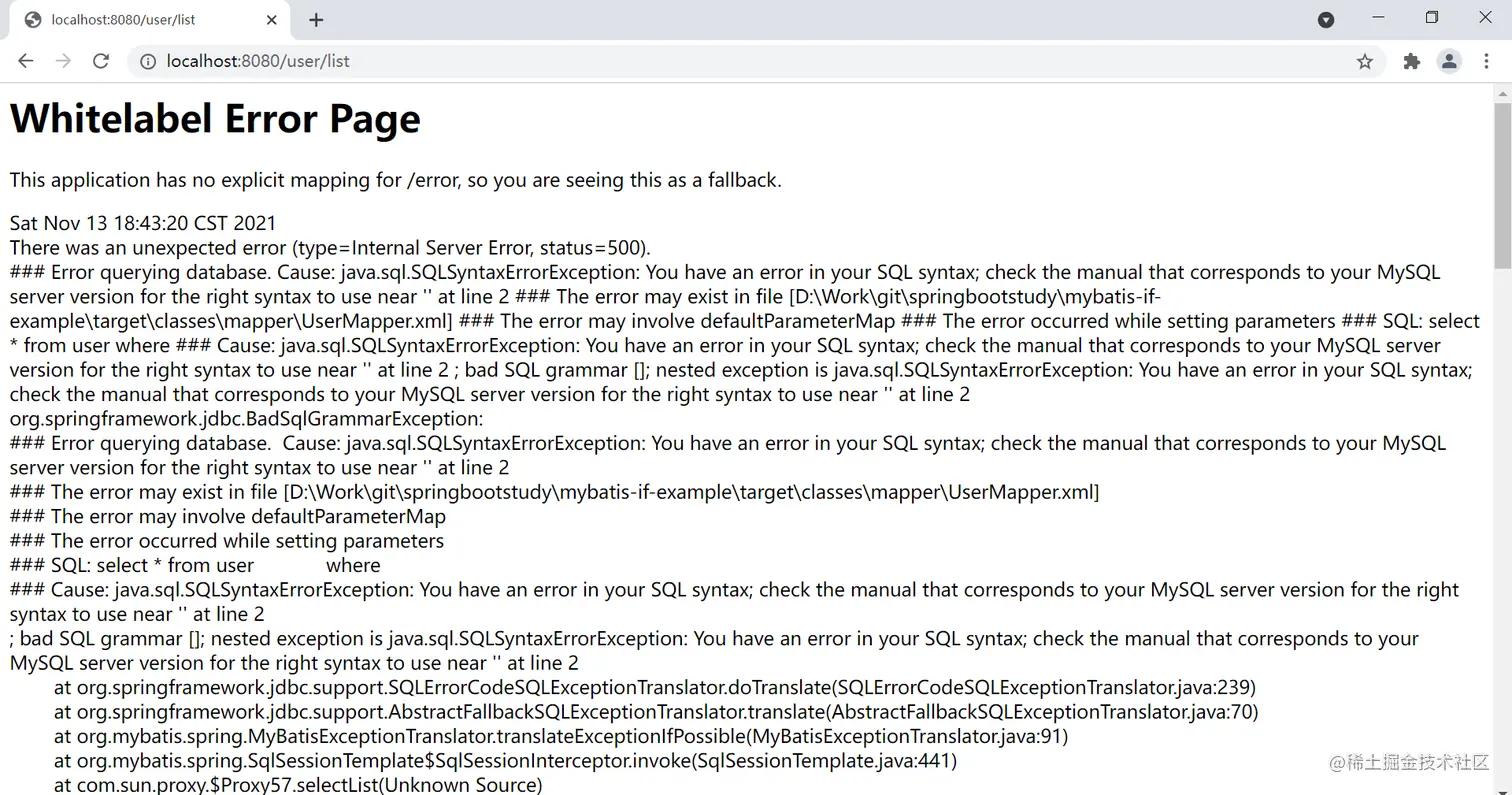This screenshot has height=795, width=1512.
Task: Open Chrome's three-dot customize menu
Action: tap(1485, 61)
